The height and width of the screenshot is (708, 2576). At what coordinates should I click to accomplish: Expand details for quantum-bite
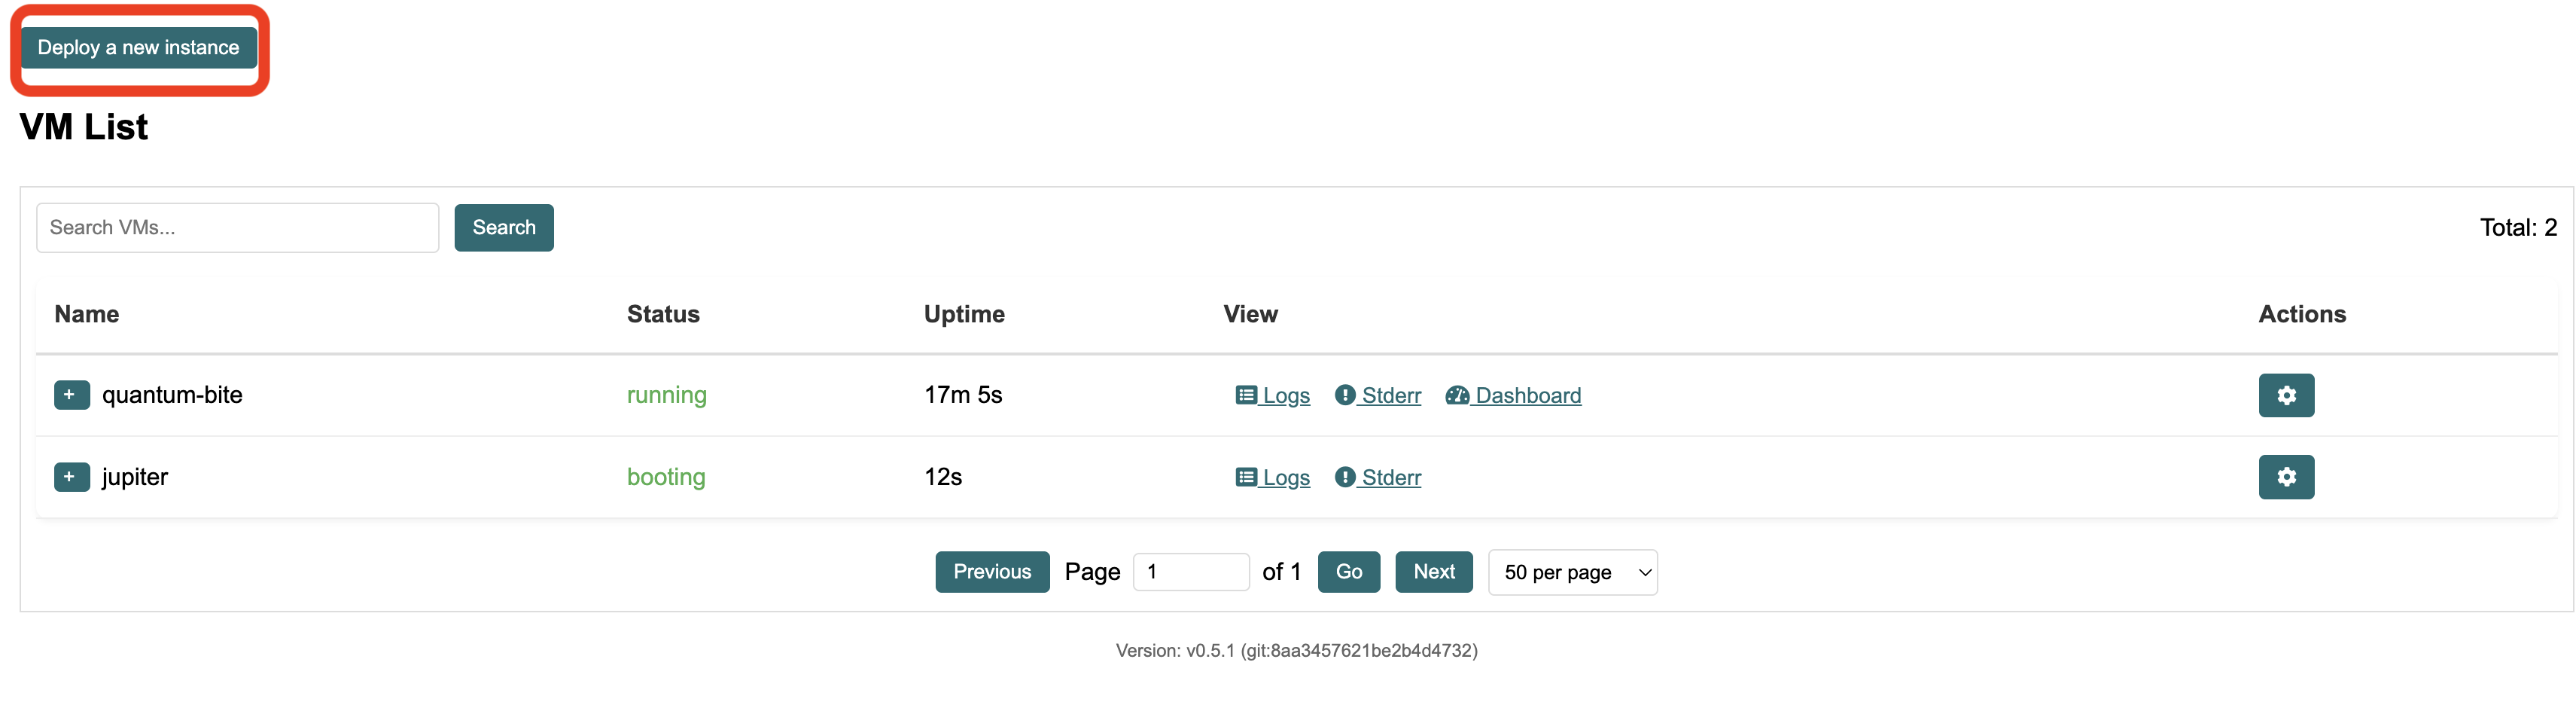(x=71, y=395)
